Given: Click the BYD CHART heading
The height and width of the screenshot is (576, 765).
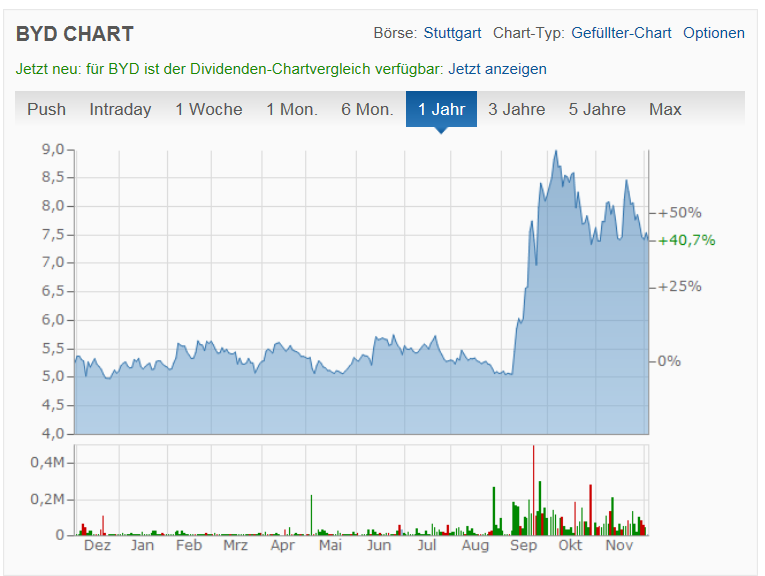Looking at the screenshot, I should (75, 34).
